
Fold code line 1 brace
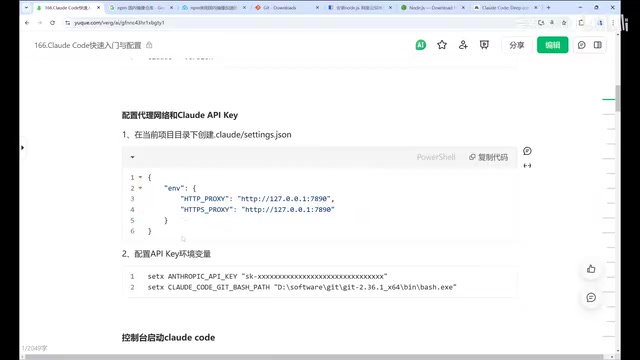click(140, 177)
